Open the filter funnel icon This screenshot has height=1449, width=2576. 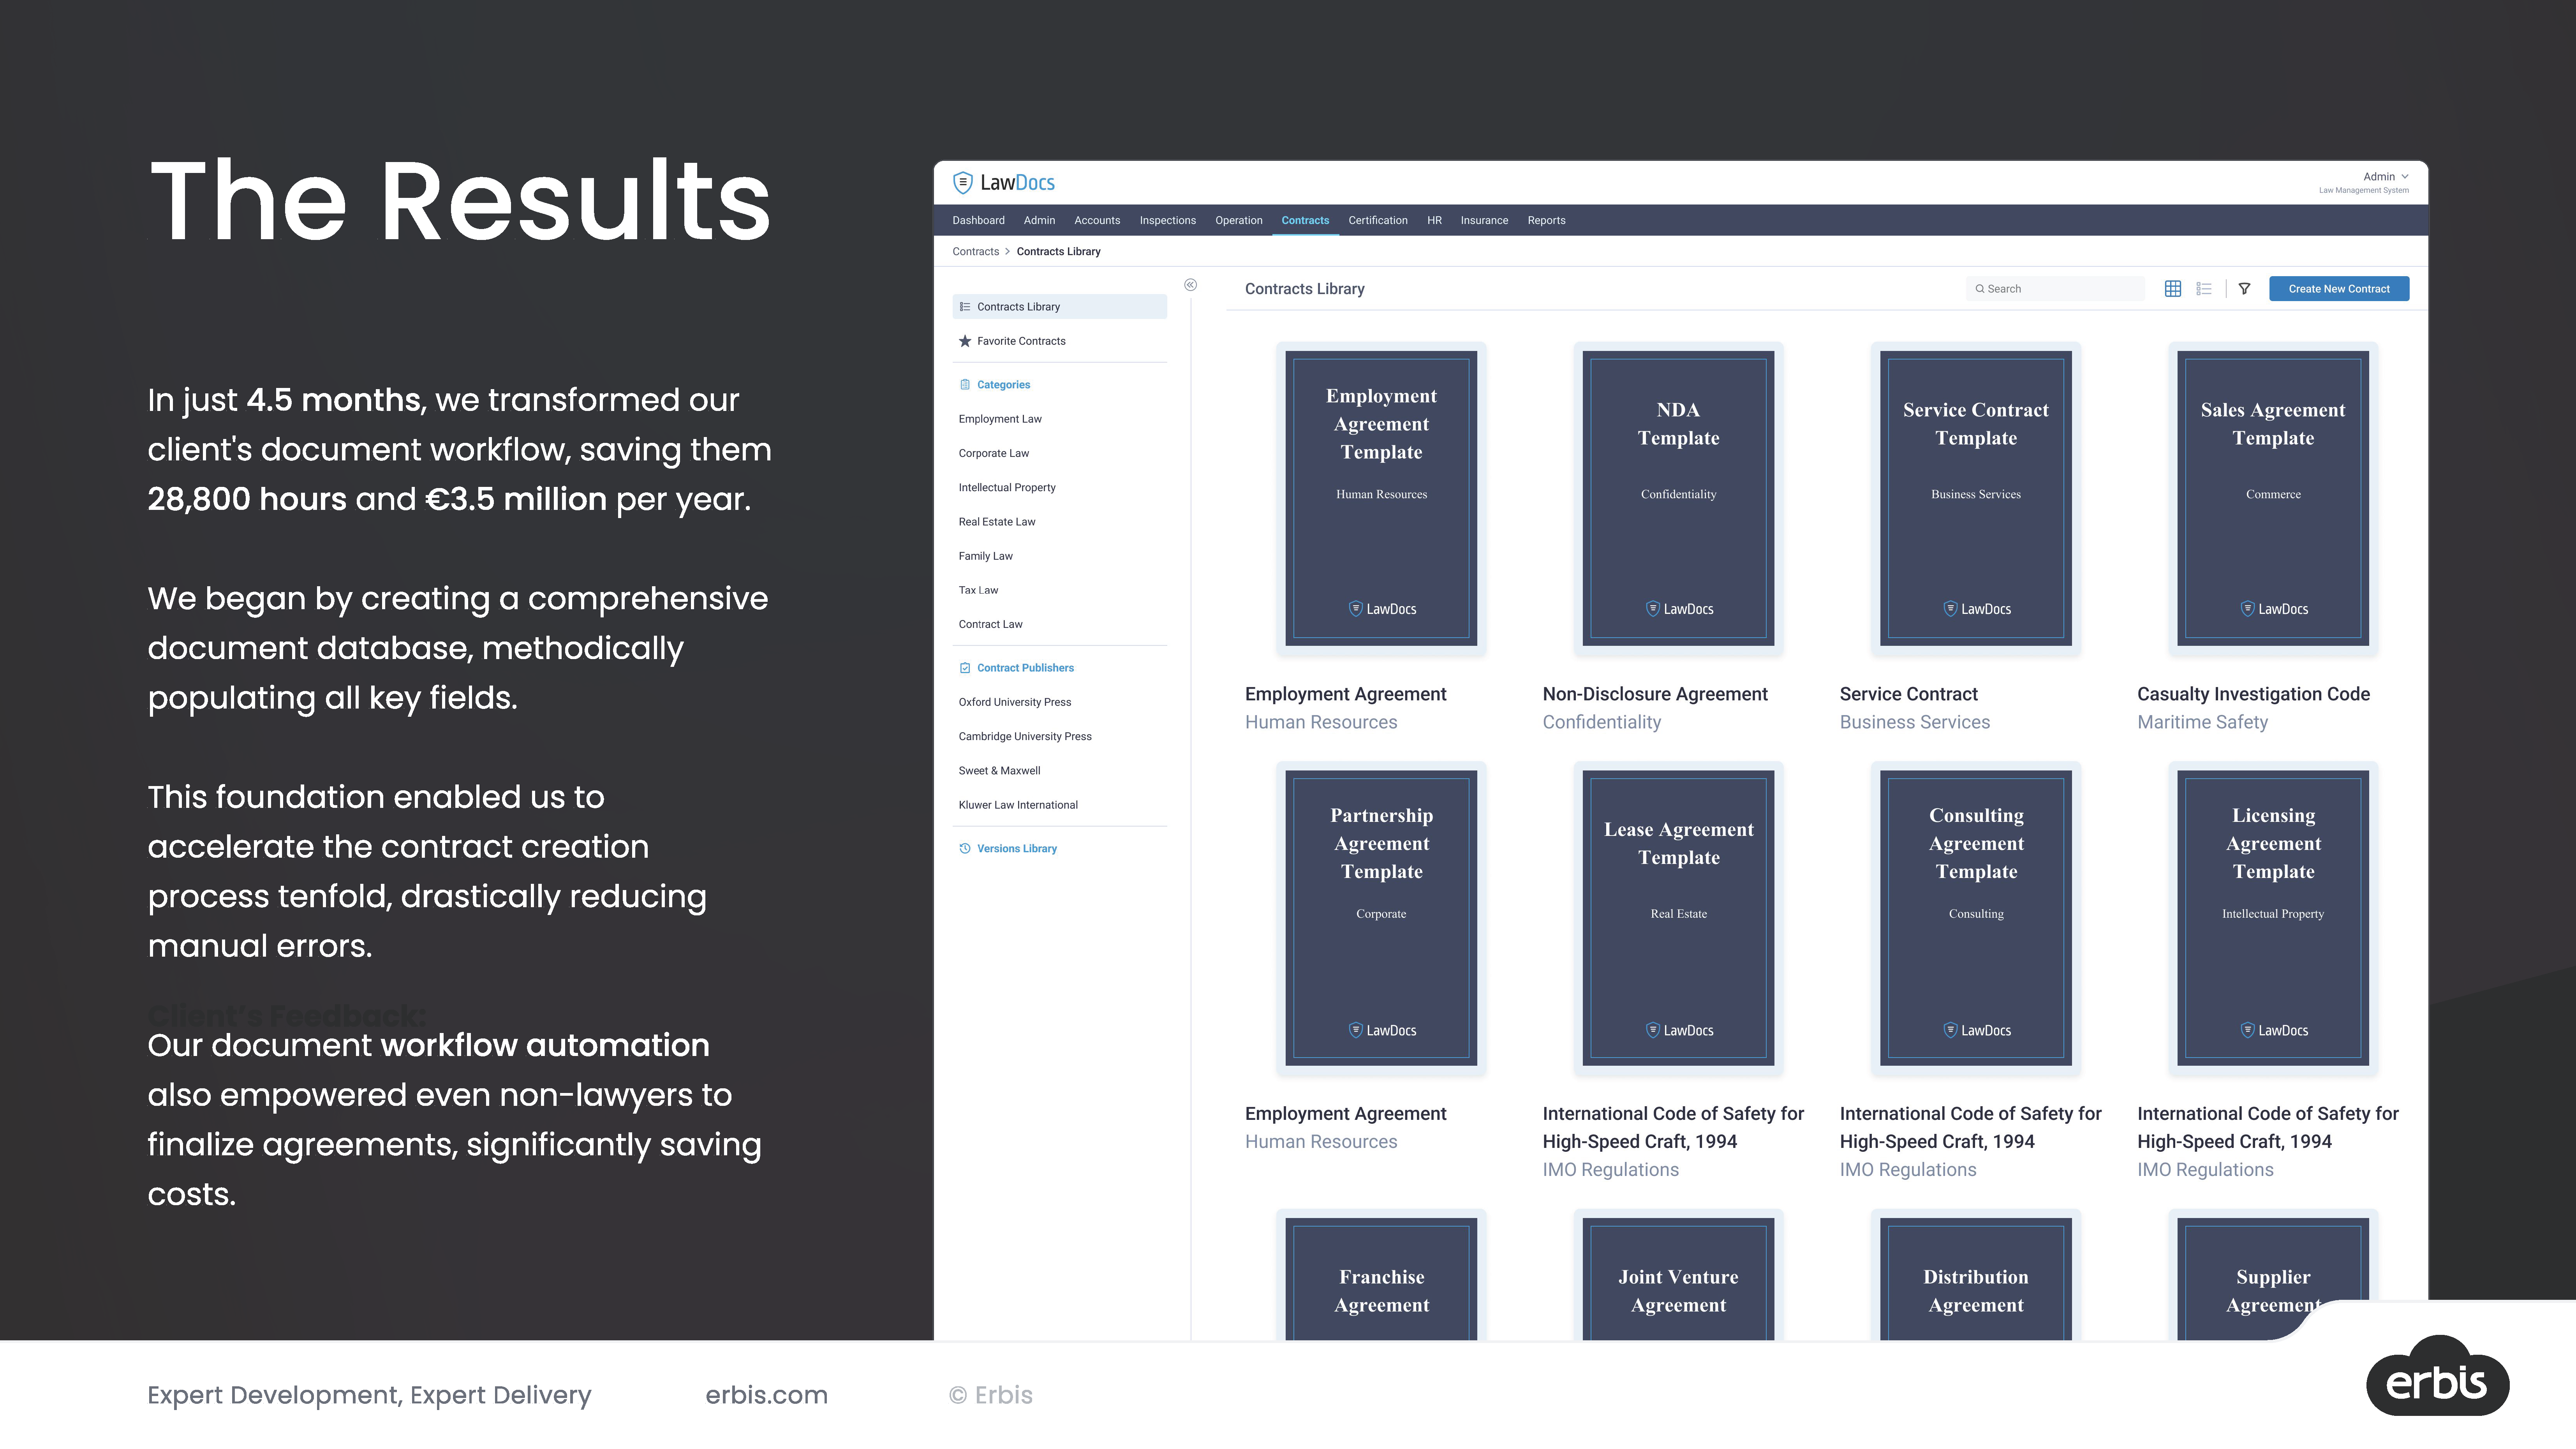point(2244,289)
